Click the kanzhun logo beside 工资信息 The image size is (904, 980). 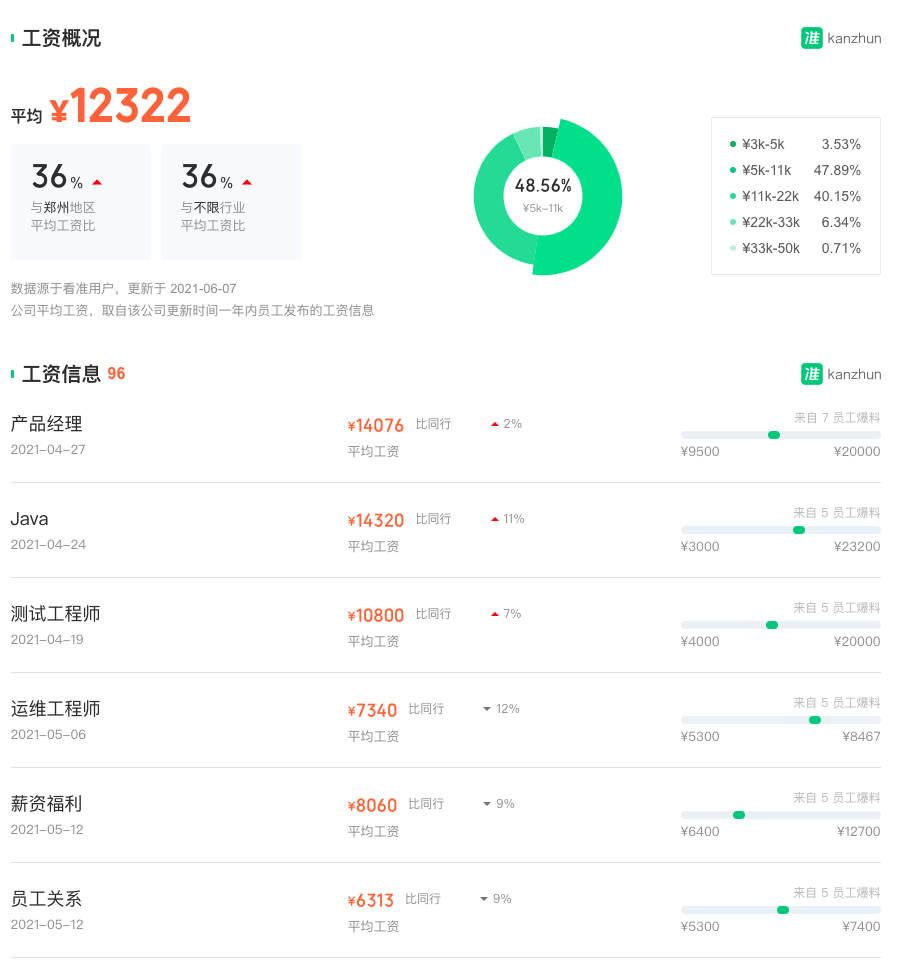coord(841,374)
